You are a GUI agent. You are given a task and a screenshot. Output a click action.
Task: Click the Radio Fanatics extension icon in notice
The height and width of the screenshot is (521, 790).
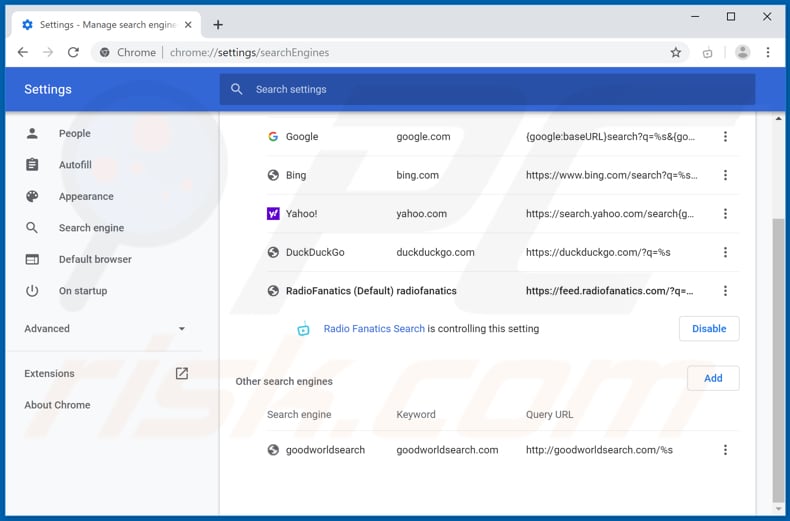[x=303, y=329]
